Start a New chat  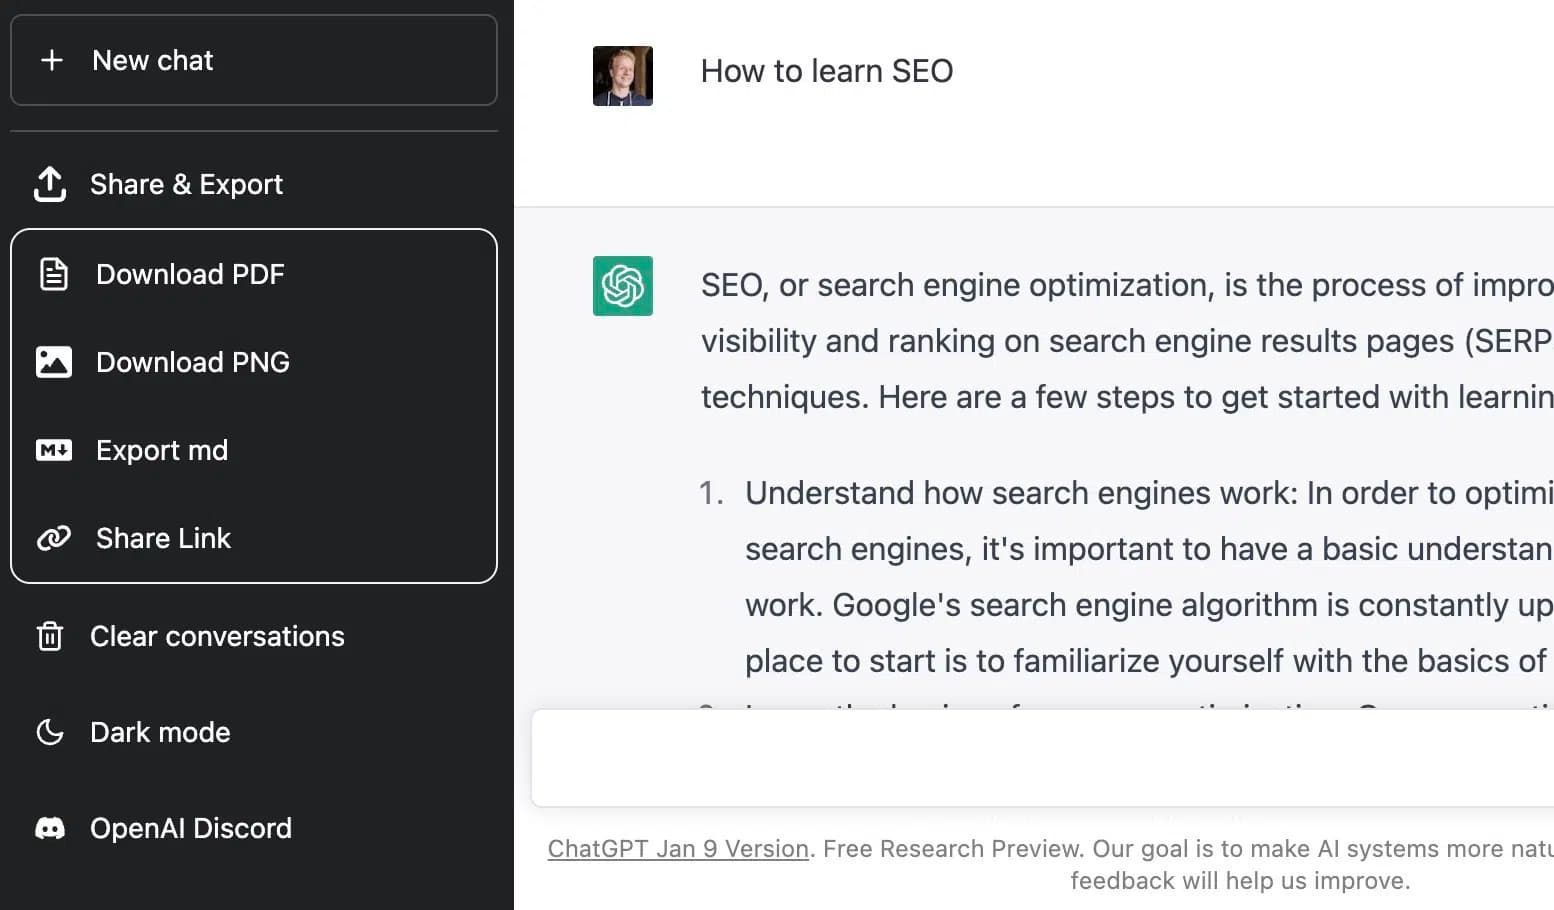(152, 60)
